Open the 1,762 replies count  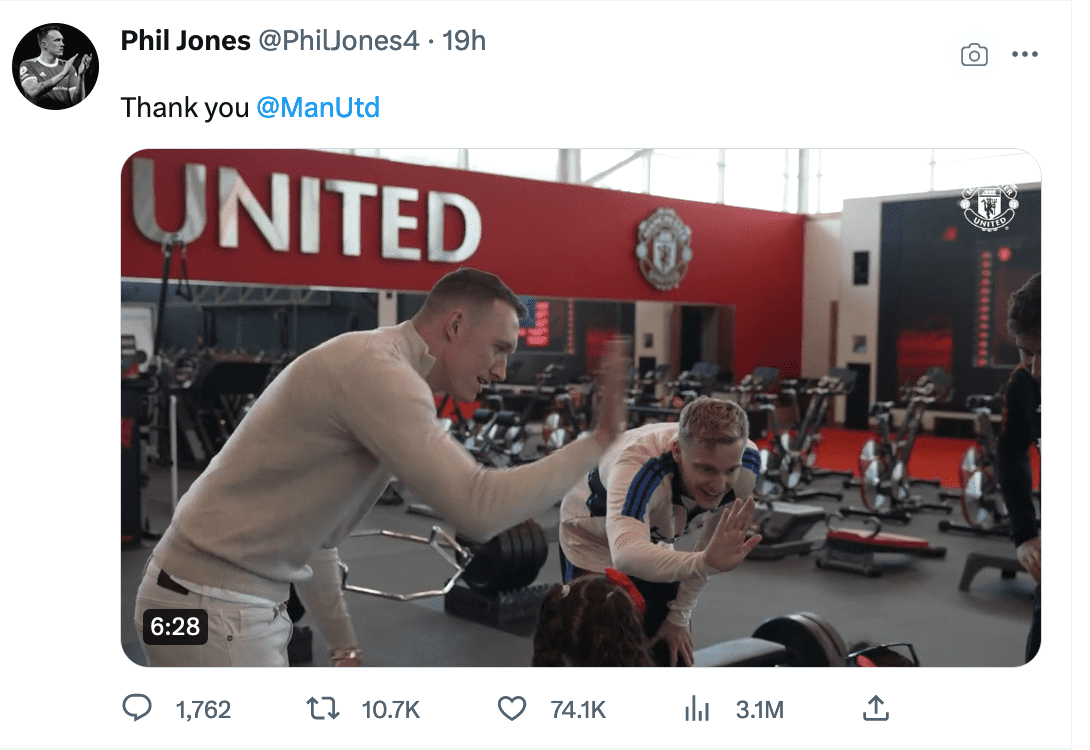click(x=203, y=710)
